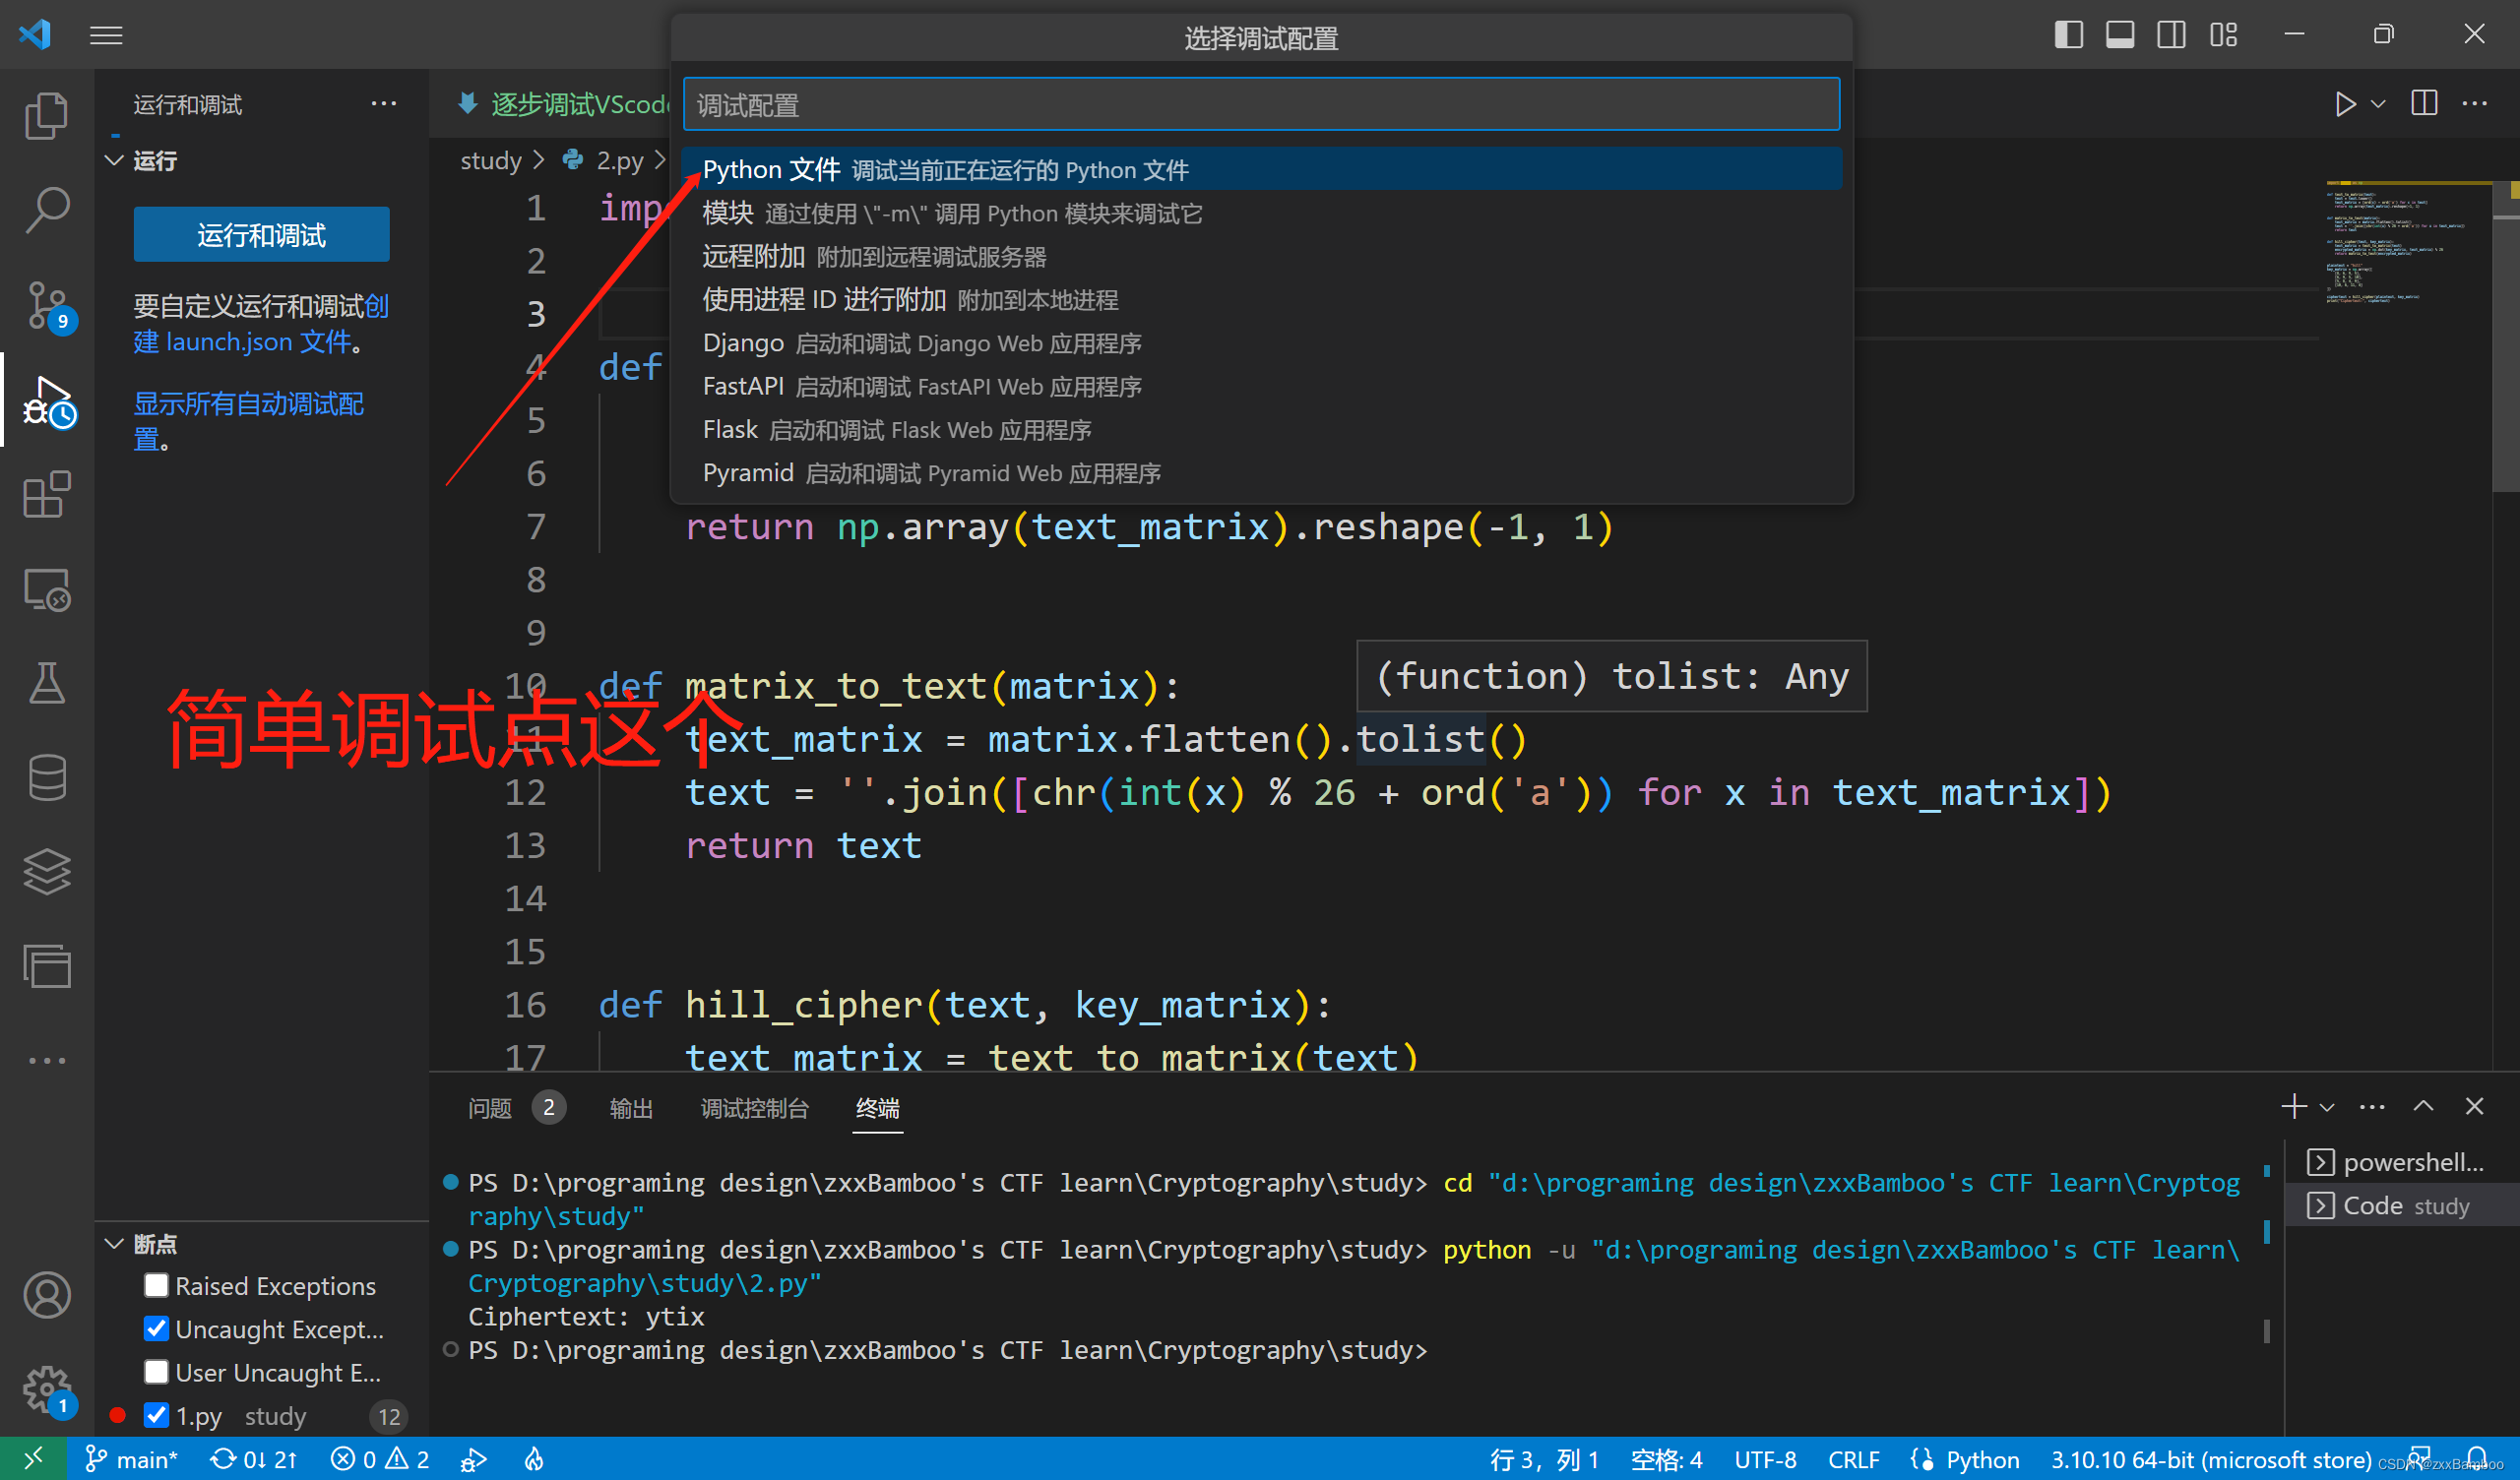This screenshot has width=2520, height=1480.
Task: Collapse the 断点 breakpoints section
Action: pyautogui.click(x=114, y=1243)
